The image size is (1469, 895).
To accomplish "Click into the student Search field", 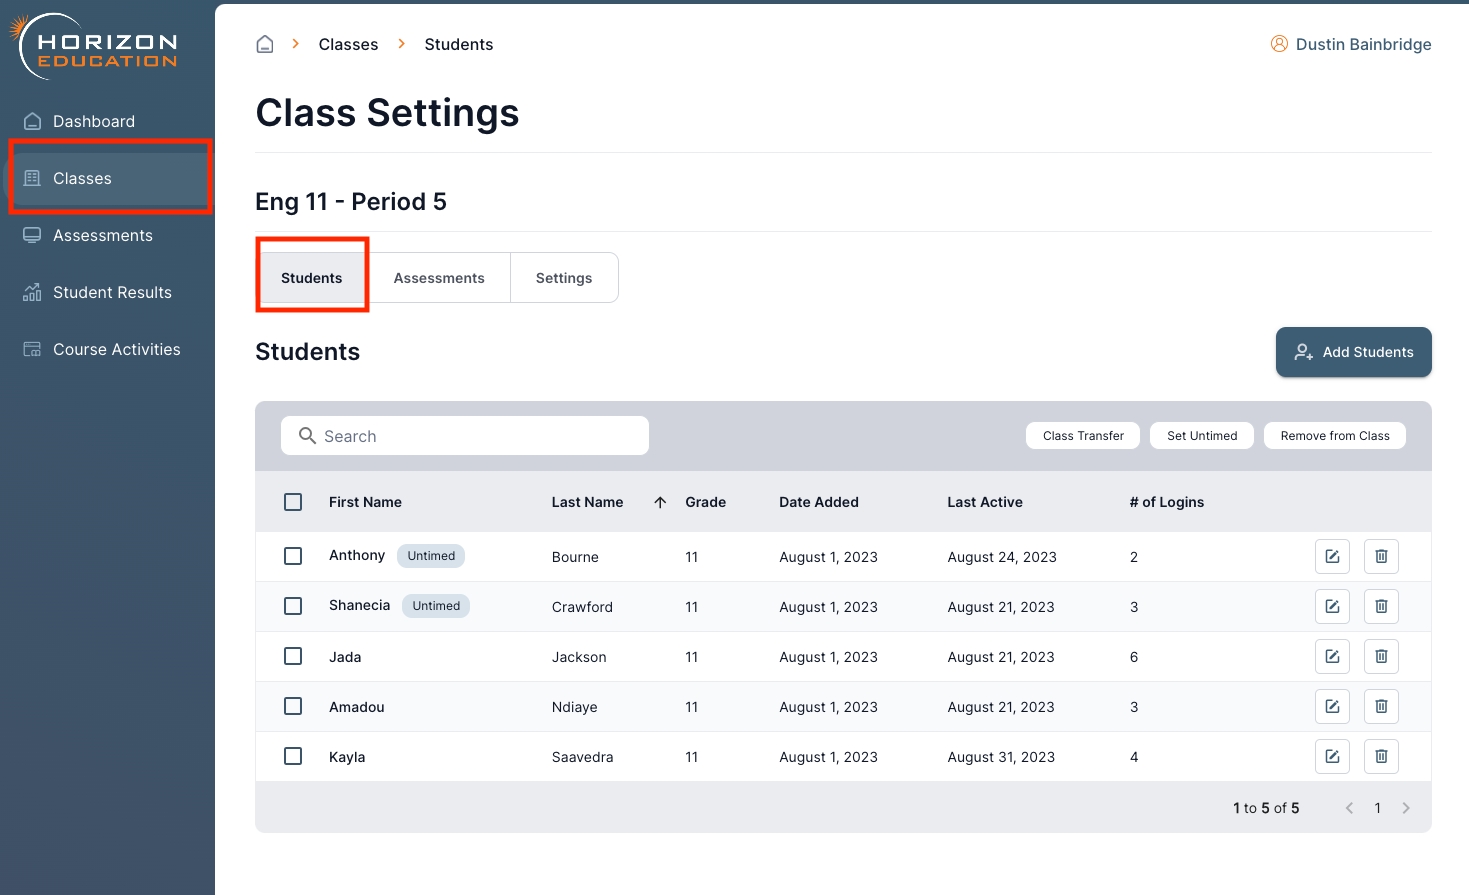I will pyautogui.click(x=465, y=436).
